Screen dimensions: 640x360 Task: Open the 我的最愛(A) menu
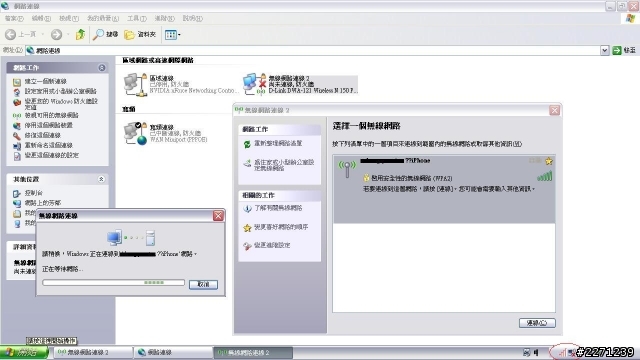pyautogui.click(x=102, y=18)
